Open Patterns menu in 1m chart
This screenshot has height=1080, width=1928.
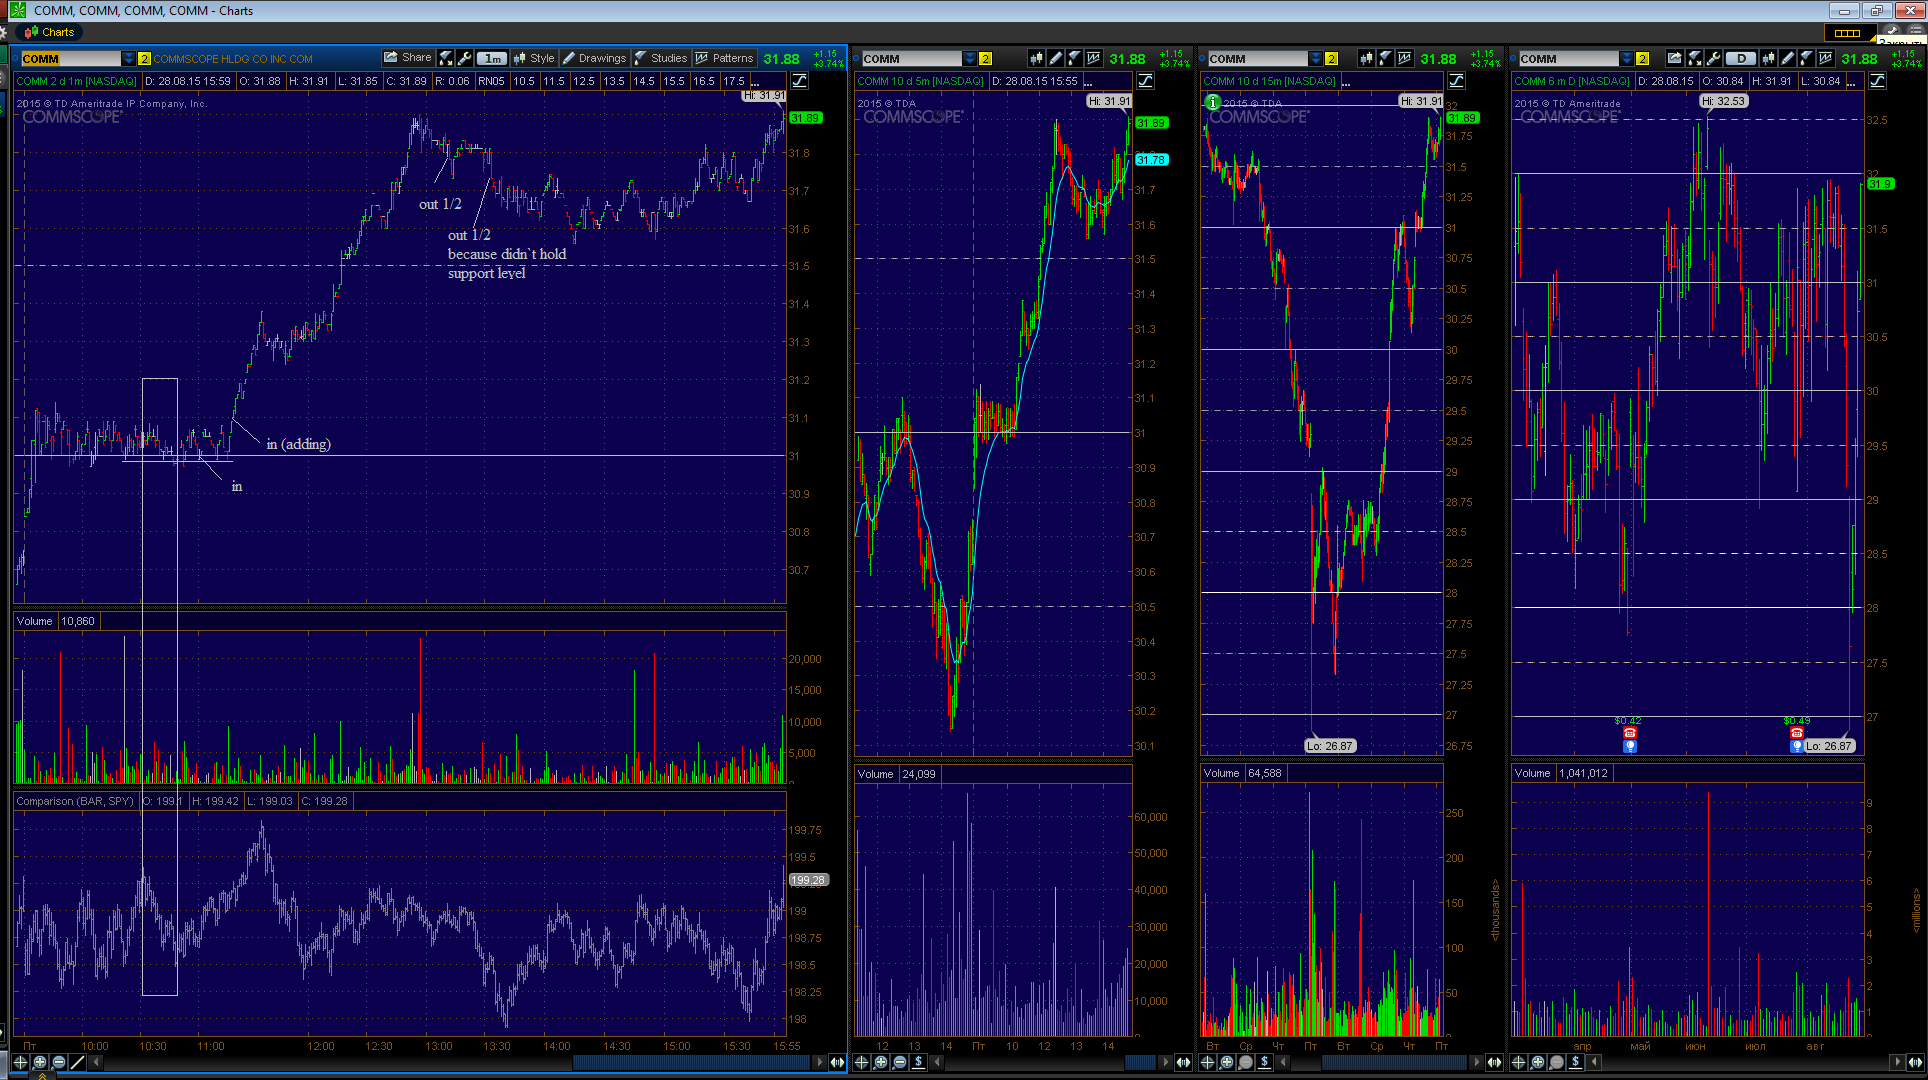724,58
